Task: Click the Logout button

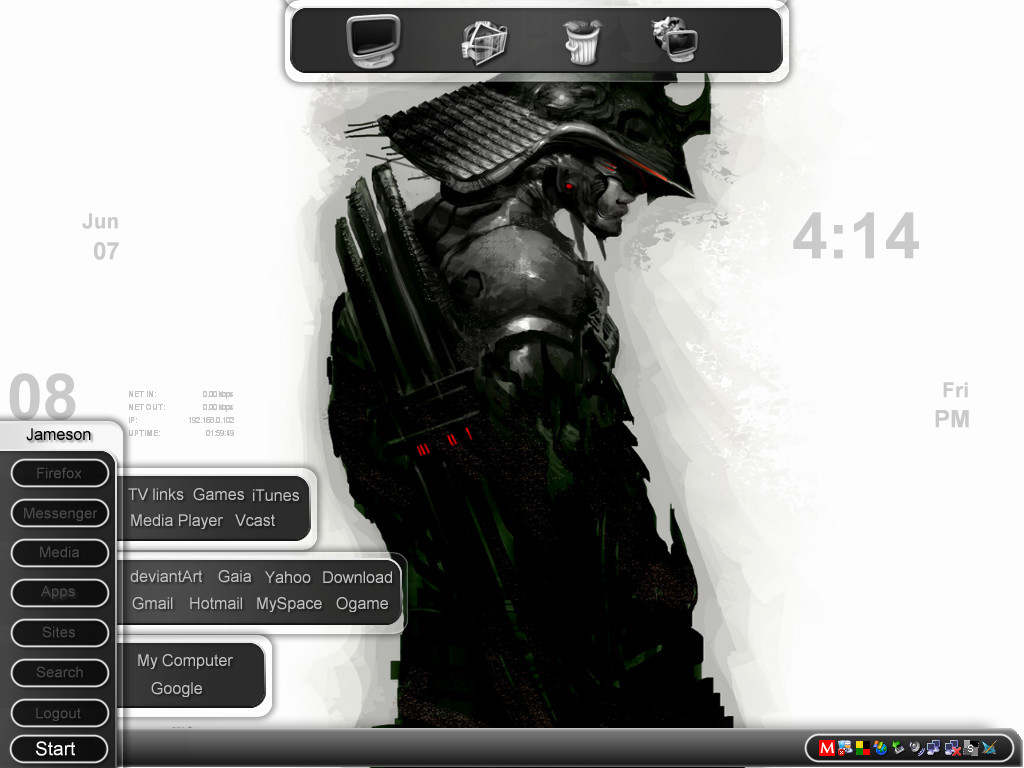Action: click(x=59, y=713)
